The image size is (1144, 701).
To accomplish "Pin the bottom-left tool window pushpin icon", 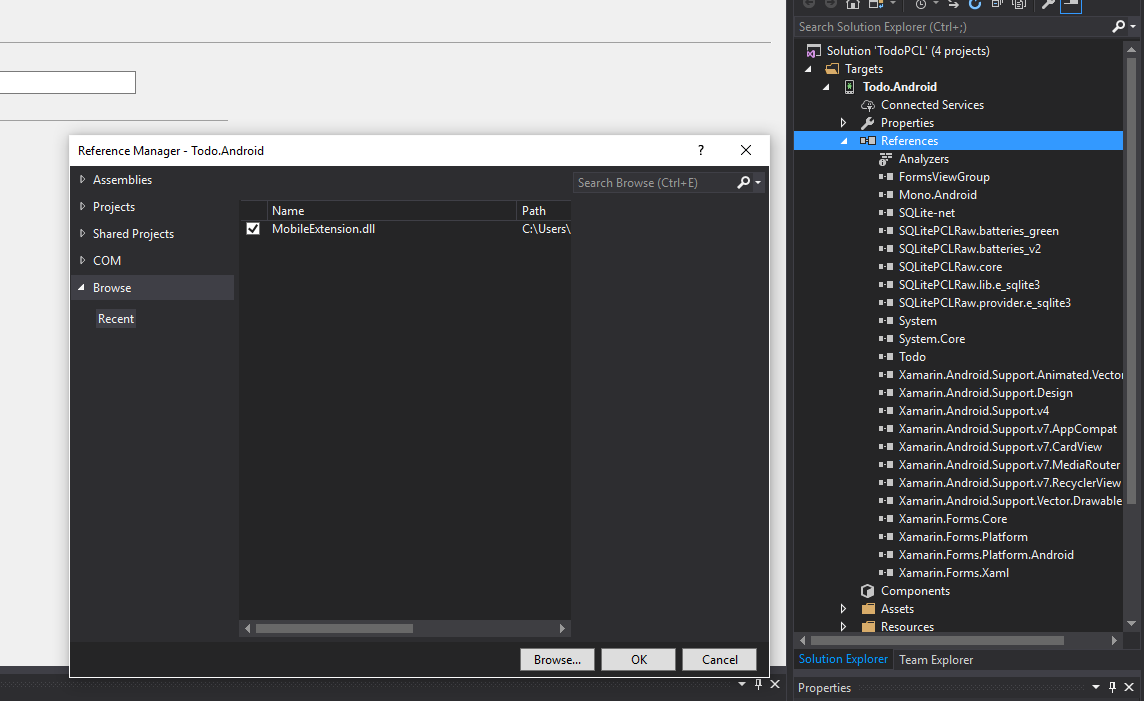I will pyautogui.click(x=758, y=684).
